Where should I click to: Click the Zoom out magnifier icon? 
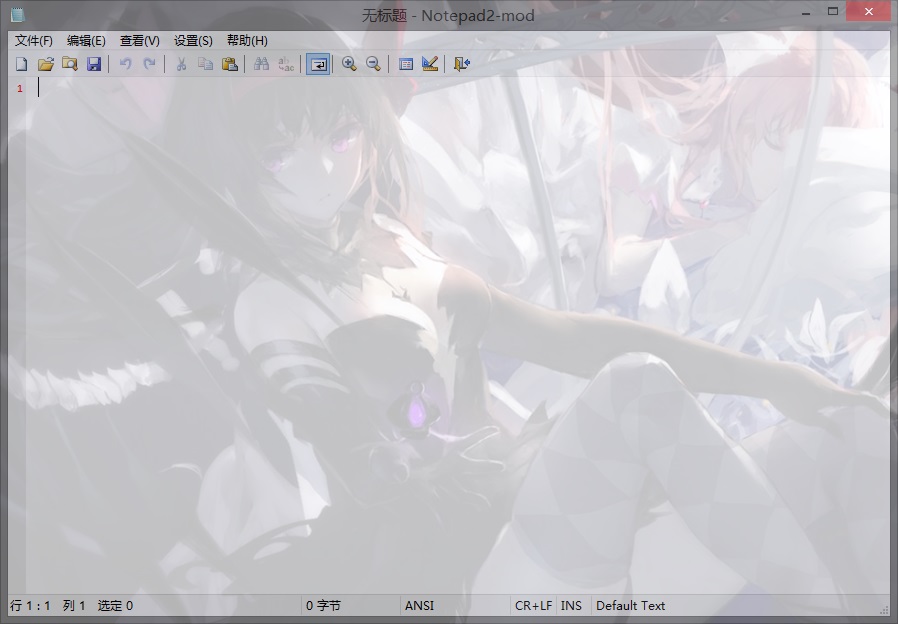[373, 64]
